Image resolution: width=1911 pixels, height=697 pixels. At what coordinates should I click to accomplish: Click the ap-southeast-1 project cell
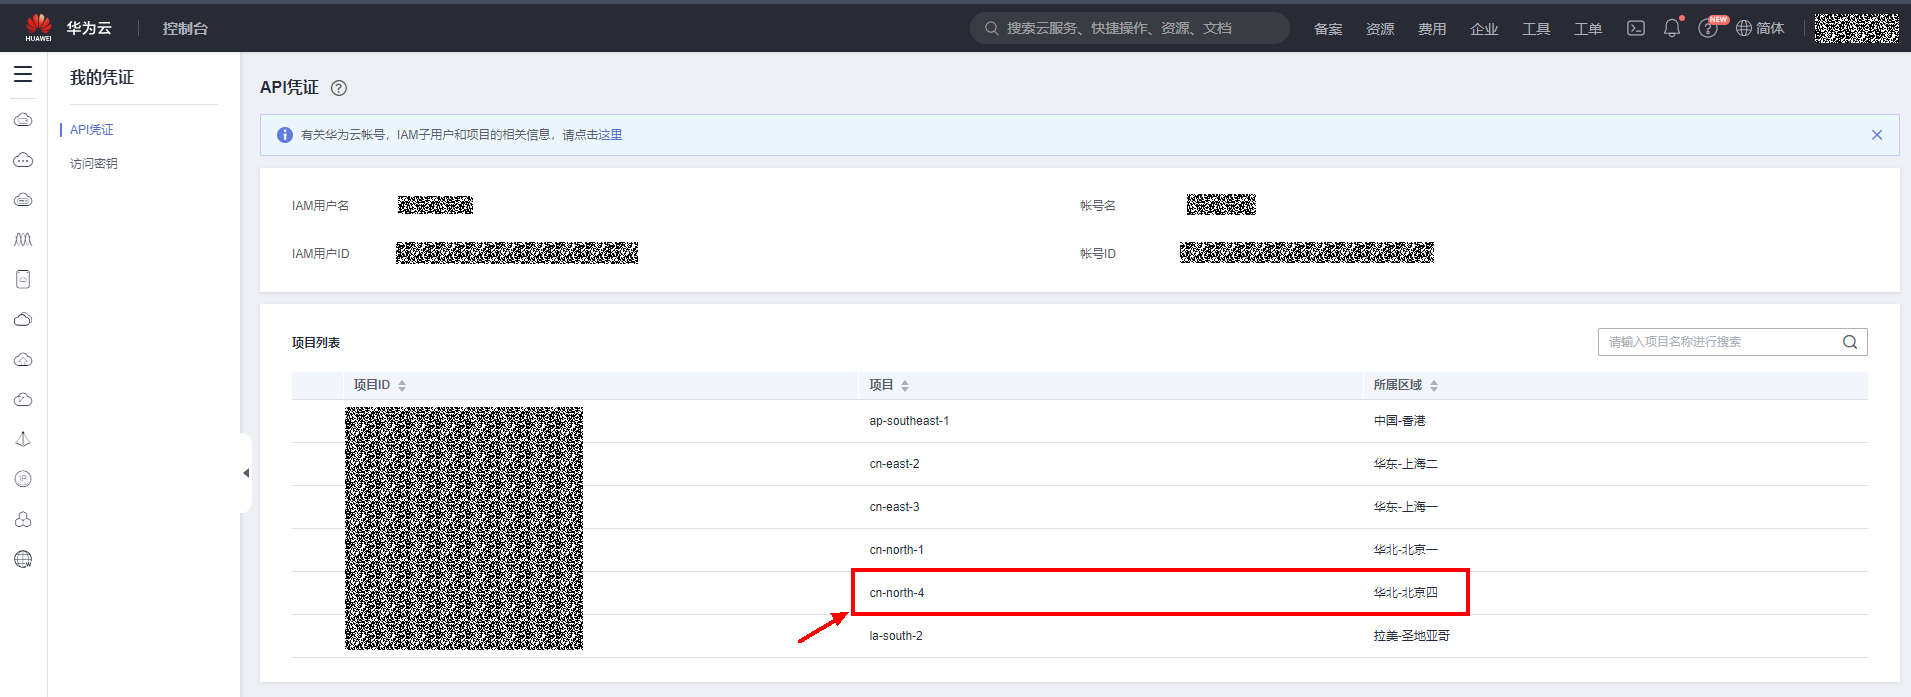(x=909, y=421)
